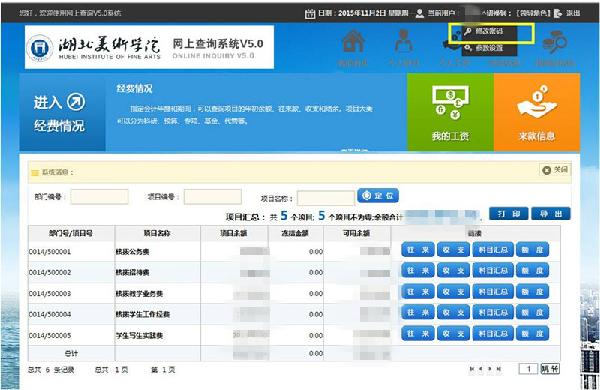The height and width of the screenshot is (390, 600).
Task: Click 往来 for project 0014/500003
Action: point(418,291)
